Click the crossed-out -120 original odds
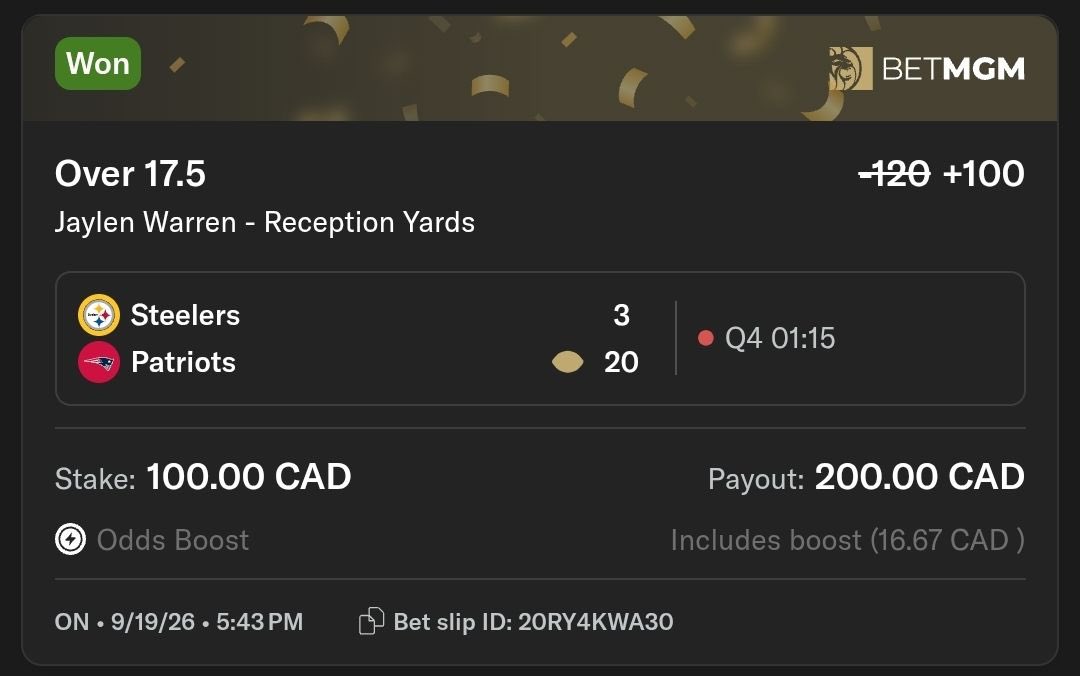 pyautogui.click(x=895, y=174)
